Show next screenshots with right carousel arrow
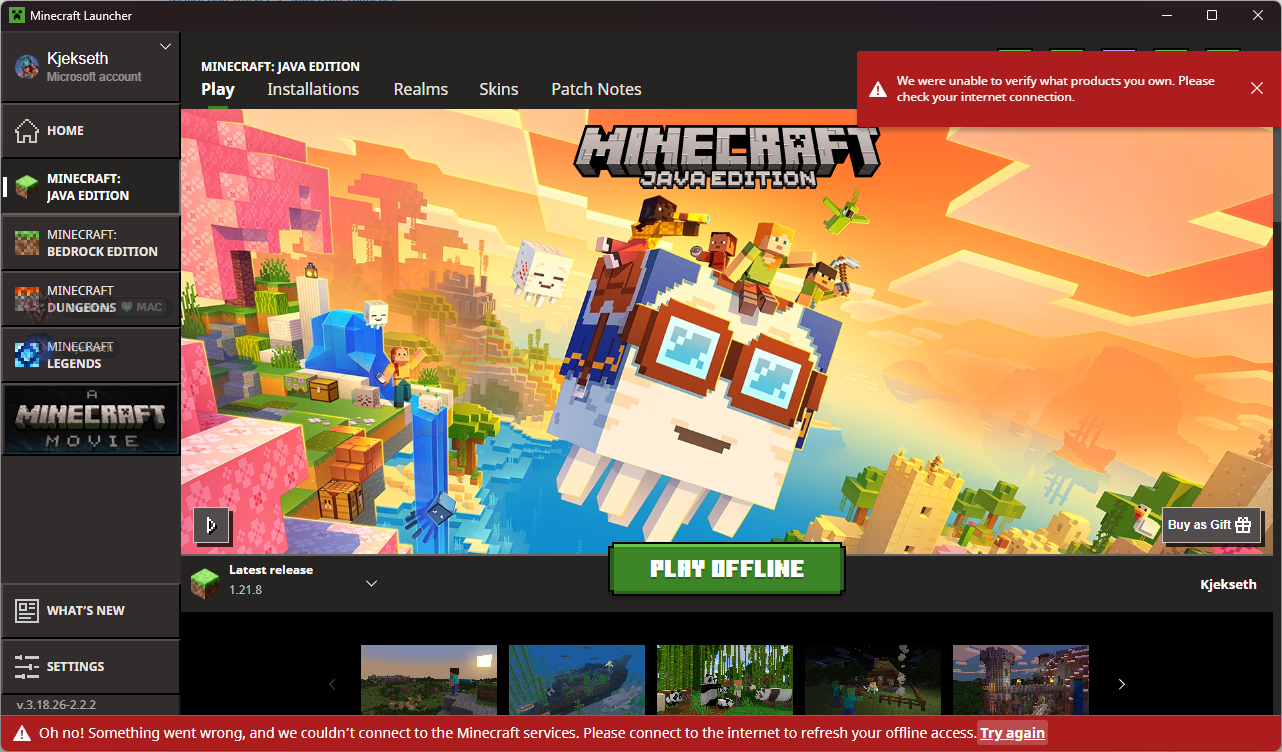 click(1121, 684)
